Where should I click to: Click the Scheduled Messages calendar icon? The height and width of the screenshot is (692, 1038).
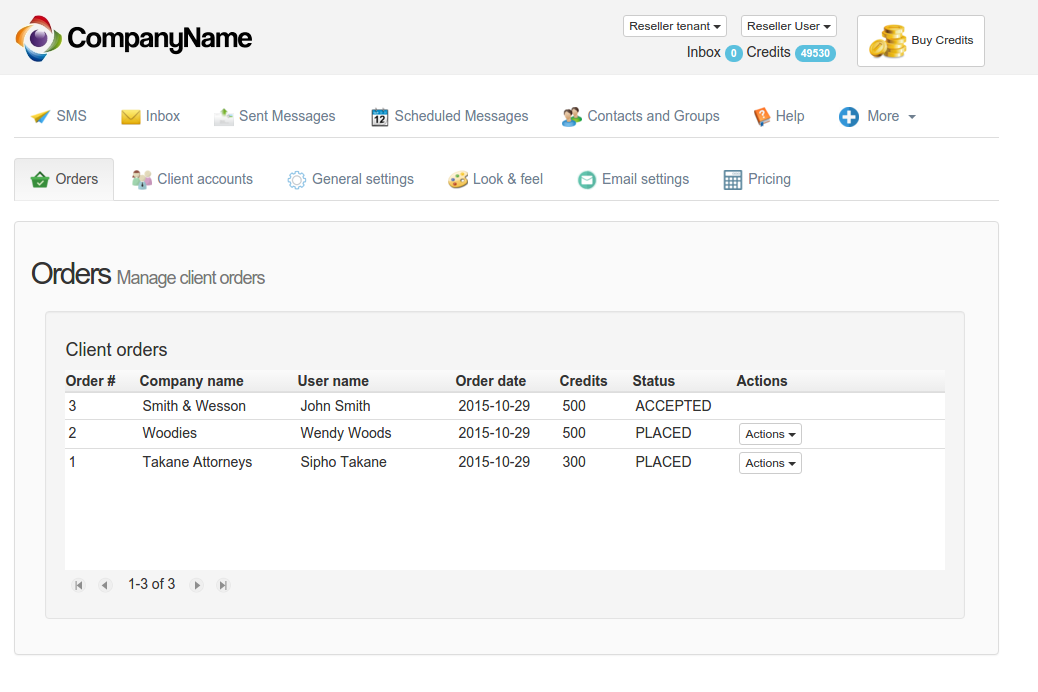coord(379,117)
